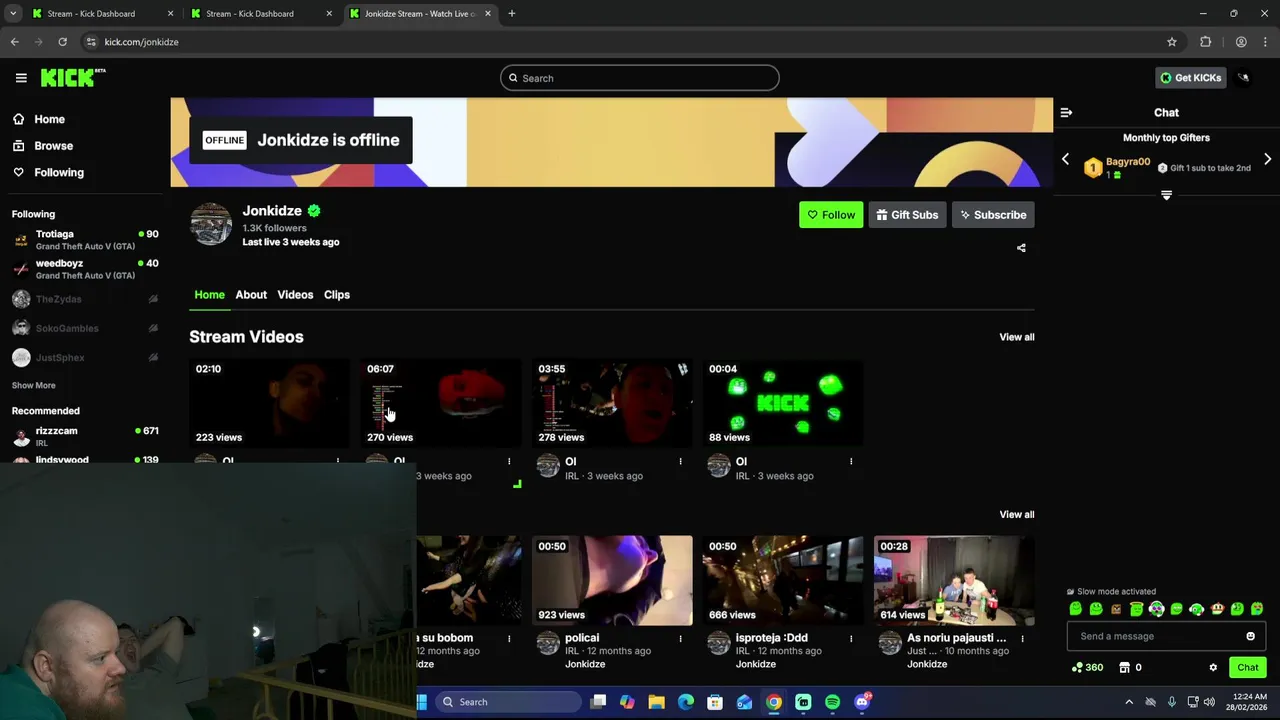
Task: Subscribe to Jonkidze
Action: [993, 215]
